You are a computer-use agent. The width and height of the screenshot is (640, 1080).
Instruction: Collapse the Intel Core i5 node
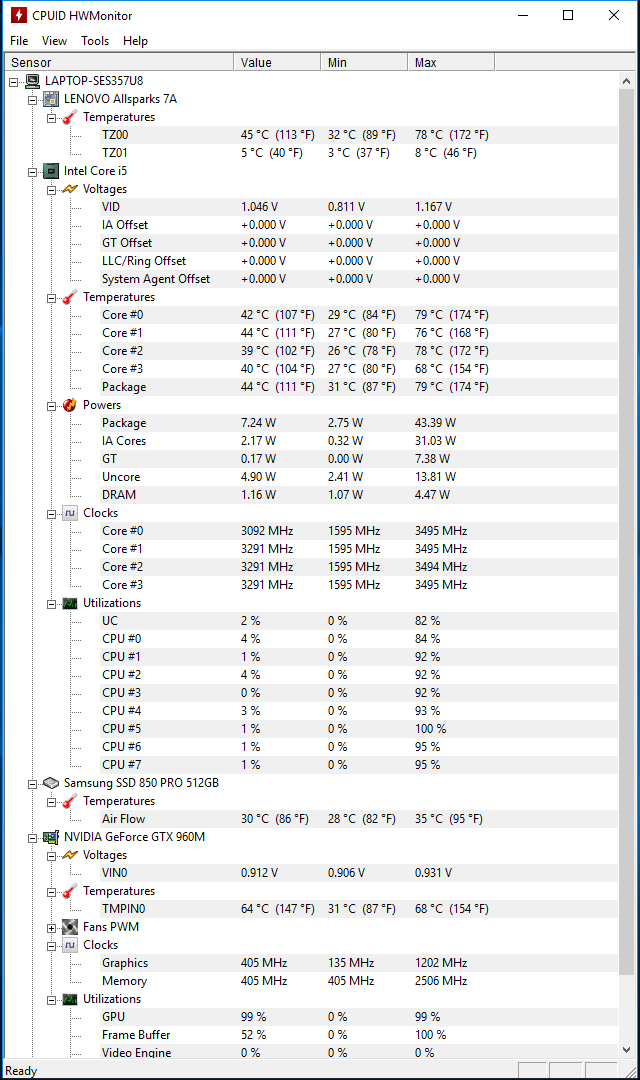32,172
